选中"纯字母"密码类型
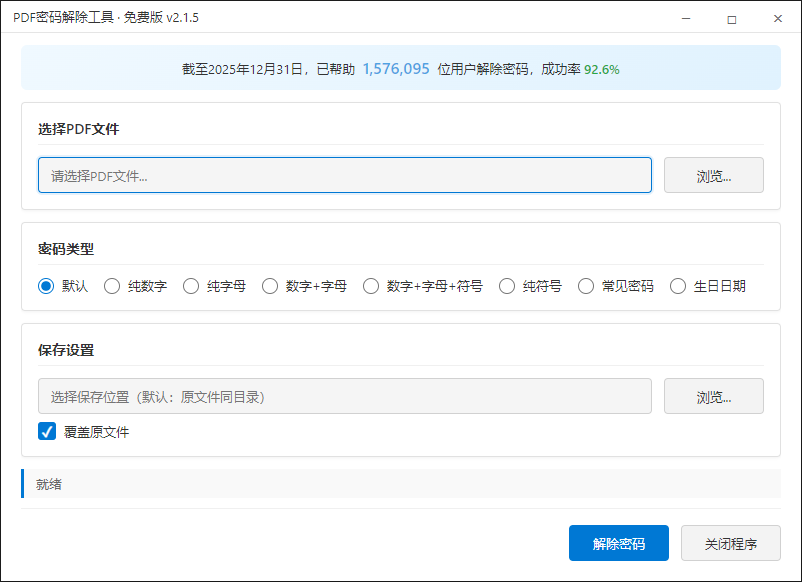 click(191, 286)
